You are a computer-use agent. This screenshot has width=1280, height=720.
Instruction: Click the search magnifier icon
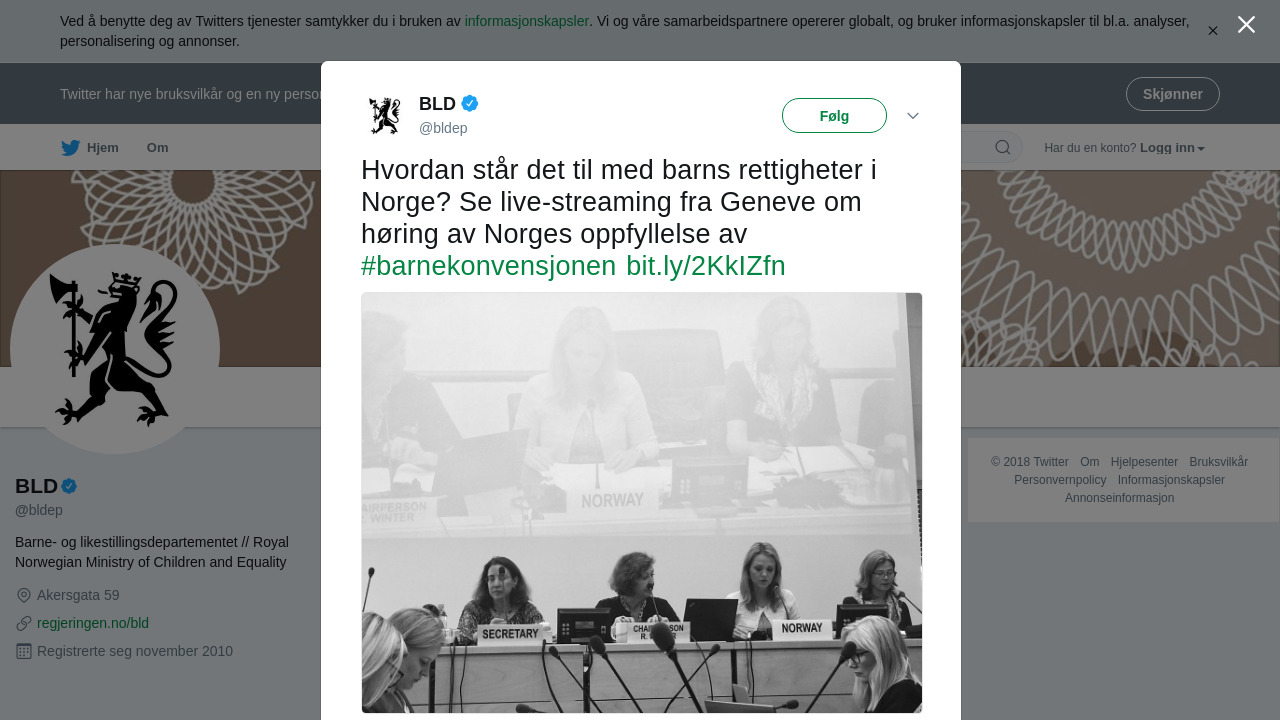pyautogui.click(x=1002, y=148)
